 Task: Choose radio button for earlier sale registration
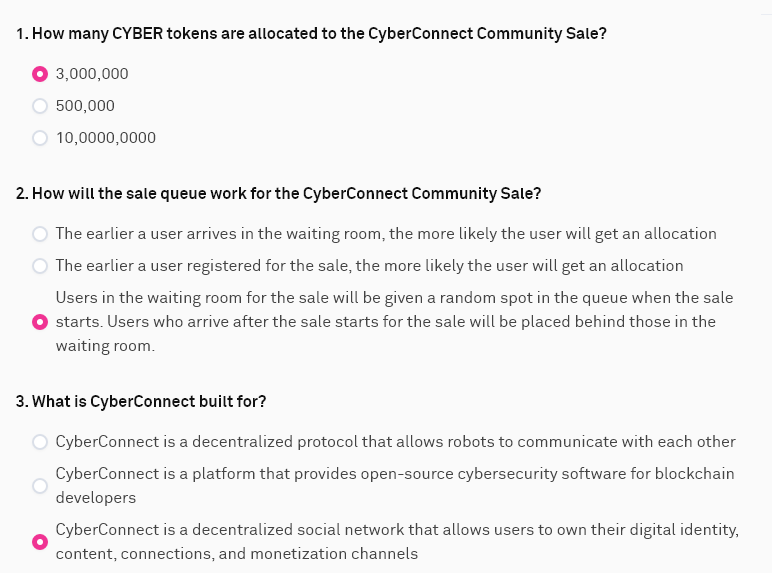click(40, 266)
